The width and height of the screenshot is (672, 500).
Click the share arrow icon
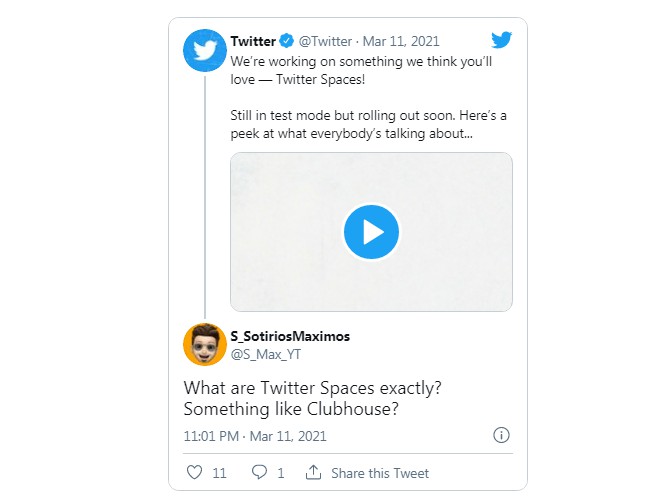tap(313, 472)
